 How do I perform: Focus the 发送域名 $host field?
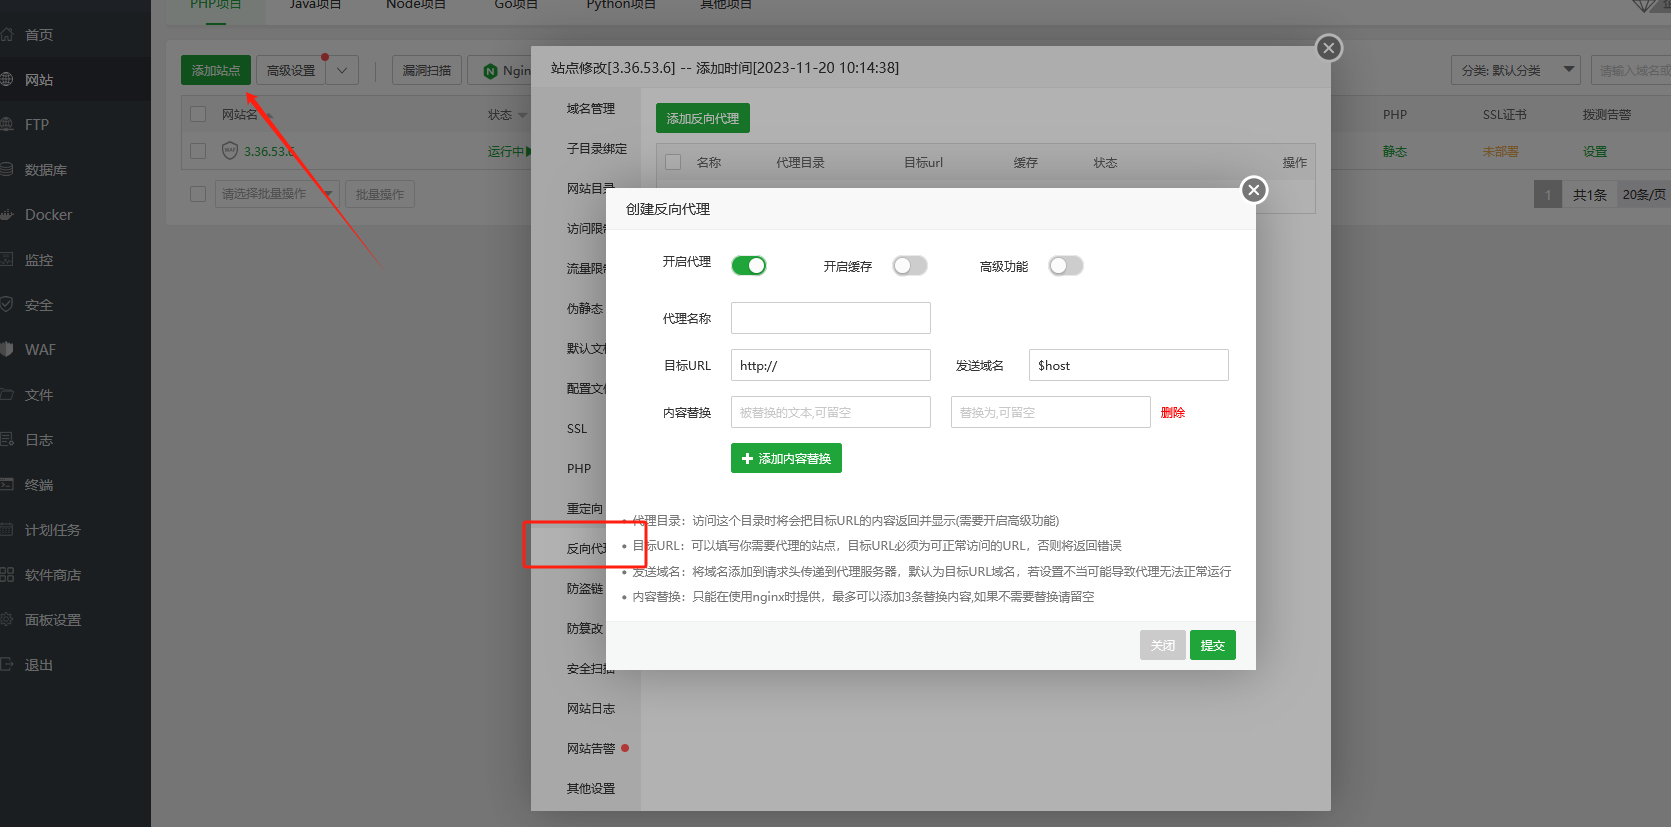[1129, 365]
